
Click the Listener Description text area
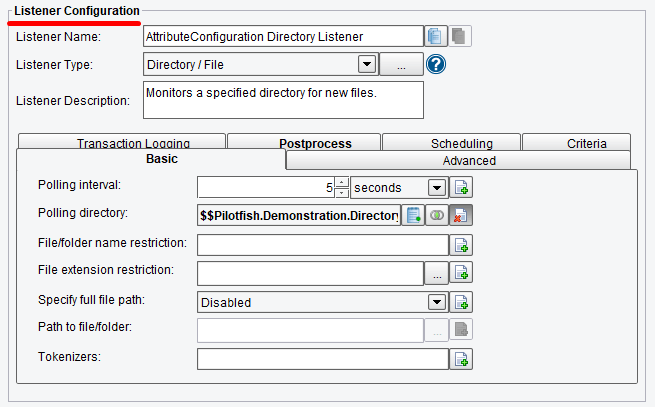click(283, 99)
